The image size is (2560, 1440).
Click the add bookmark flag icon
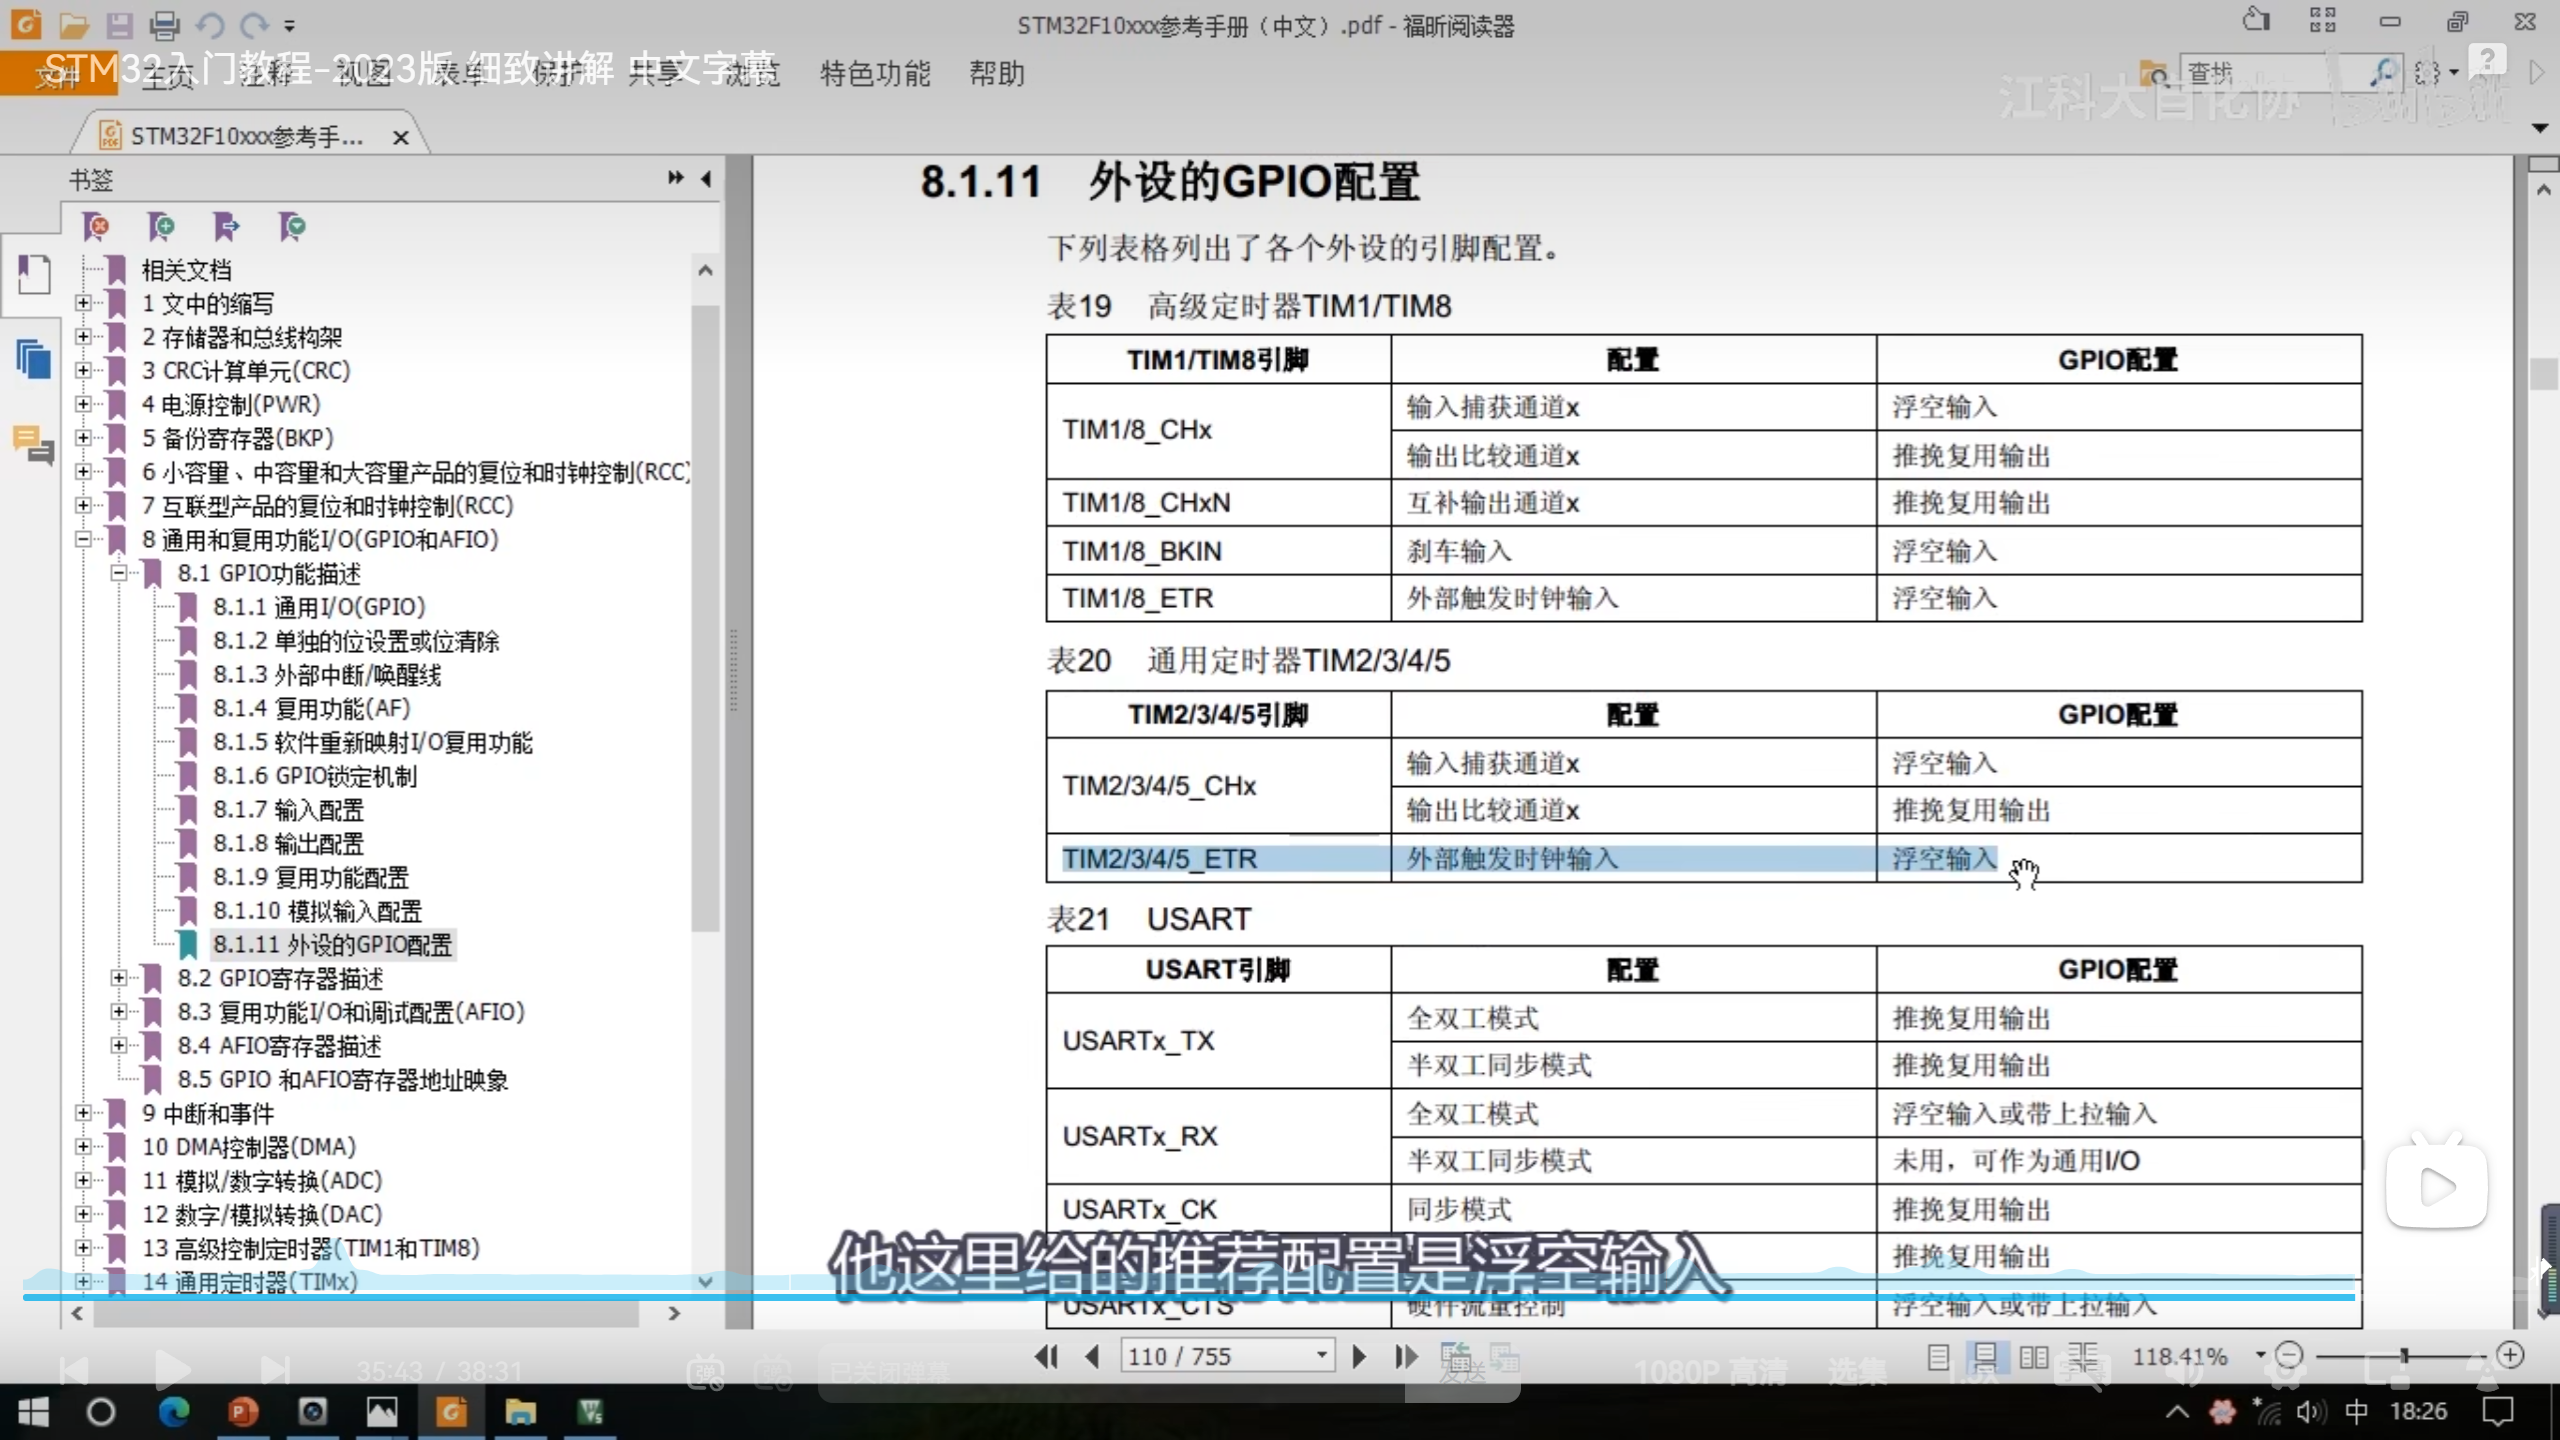point(161,227)
